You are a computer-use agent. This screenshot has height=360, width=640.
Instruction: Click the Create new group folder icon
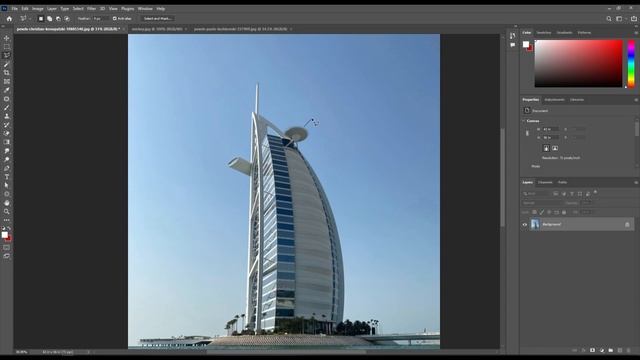click(611, 350)
